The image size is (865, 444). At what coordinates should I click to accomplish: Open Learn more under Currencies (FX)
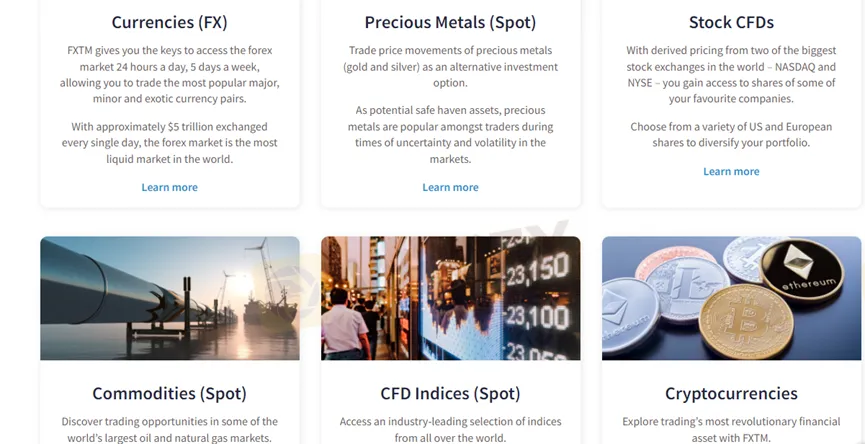(169, 188)
